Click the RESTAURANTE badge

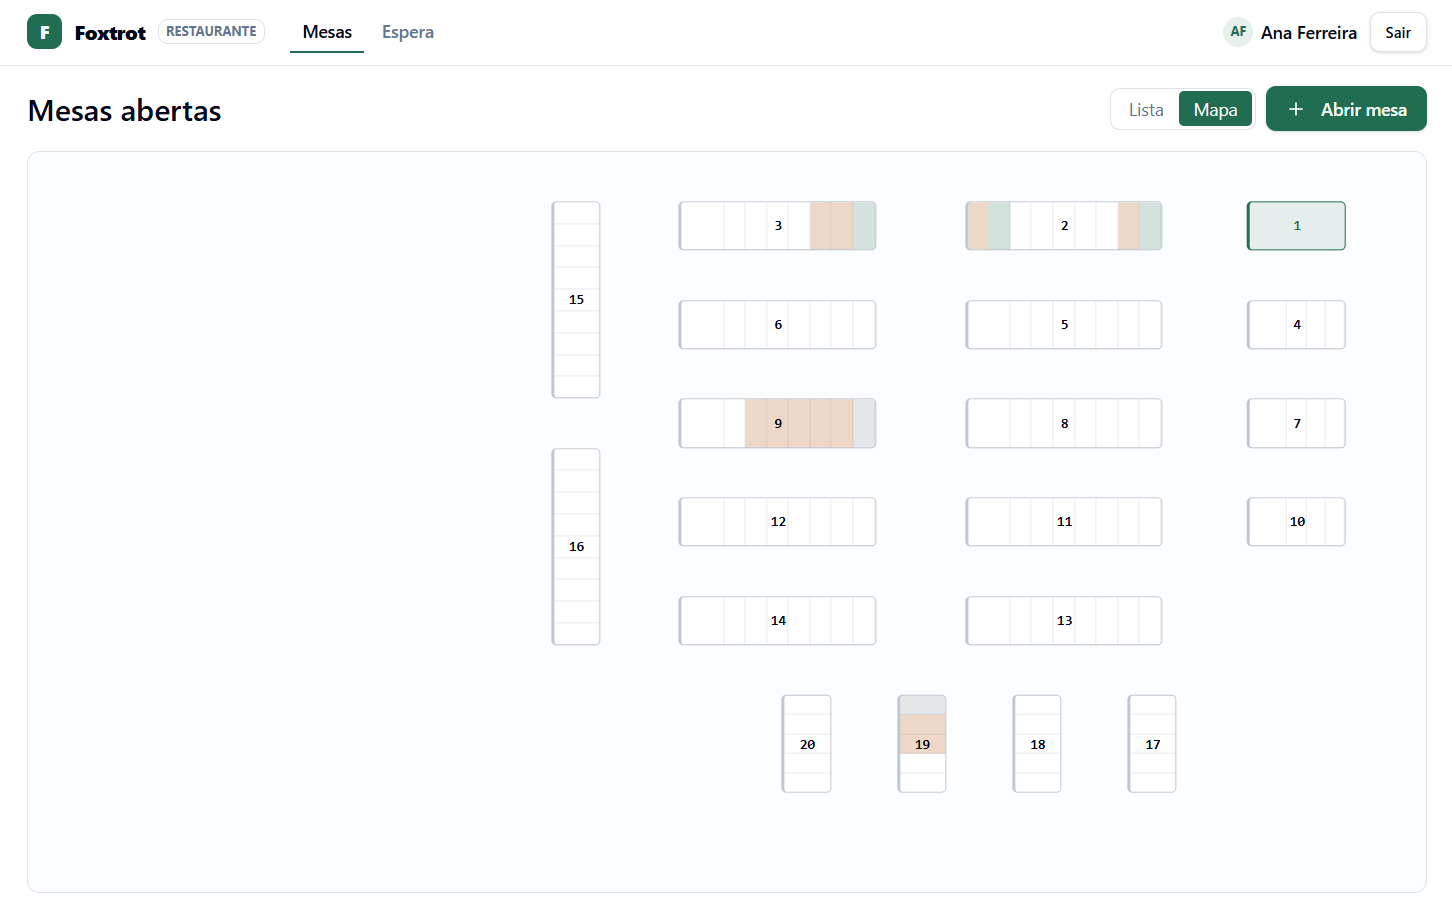pyautogui.click(x=211, y=32)
